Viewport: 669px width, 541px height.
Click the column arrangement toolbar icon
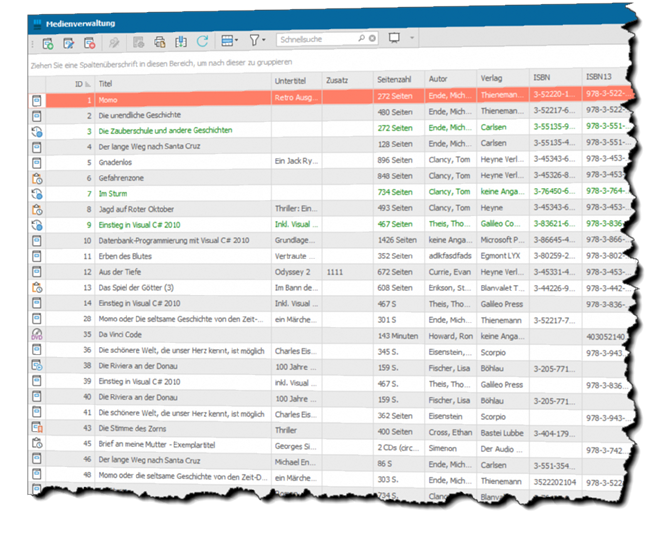(x=181, y=41)
